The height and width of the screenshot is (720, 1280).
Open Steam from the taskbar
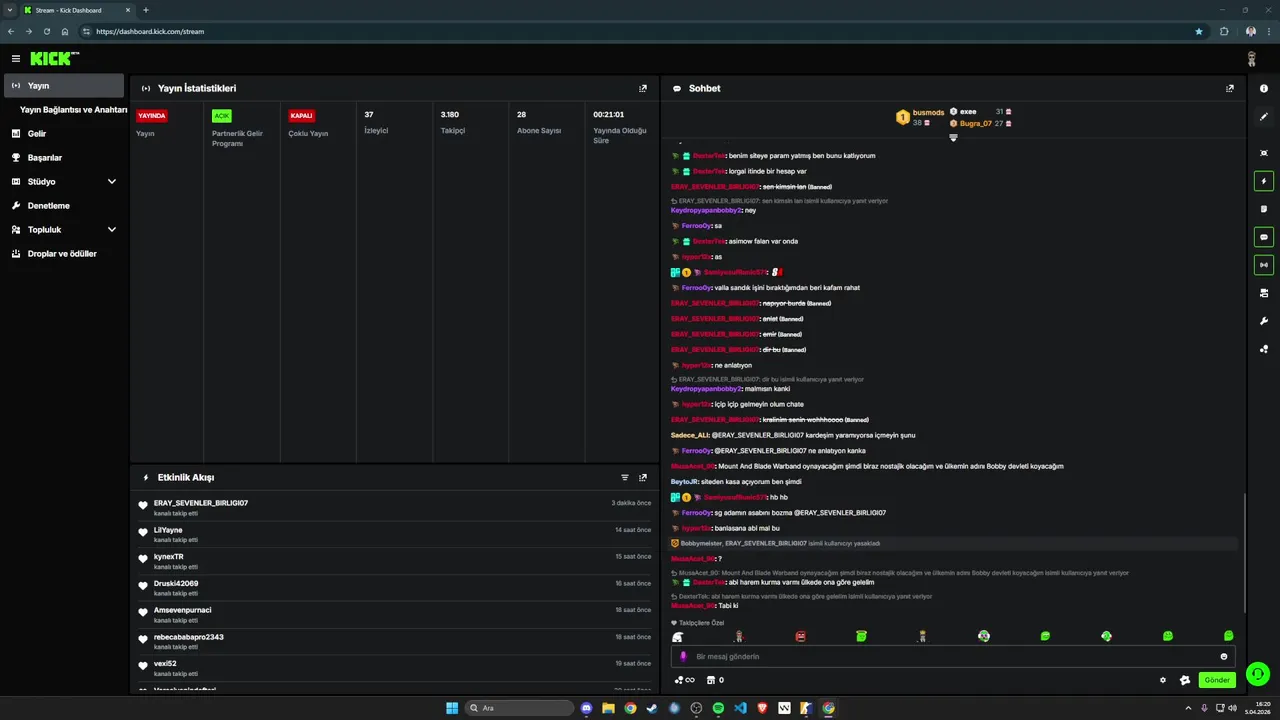click(652, 708)
